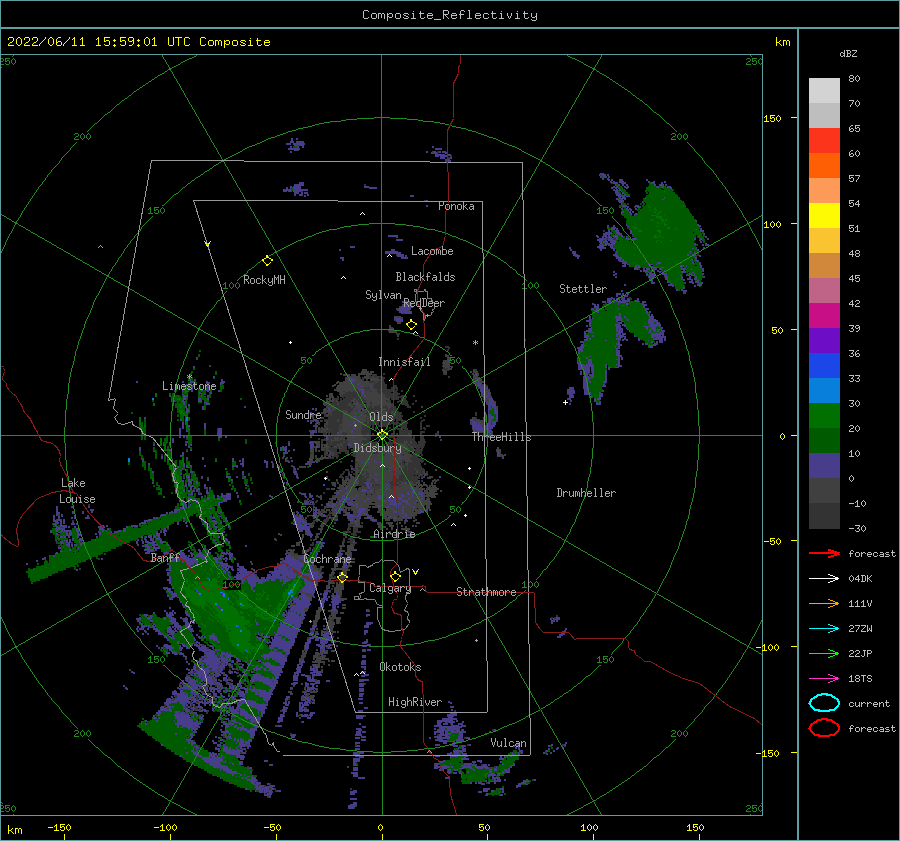This screenshot has height=841, width=900.
Task: Click the cyan 'current' ellipse in legend
Action: point(824,703)
